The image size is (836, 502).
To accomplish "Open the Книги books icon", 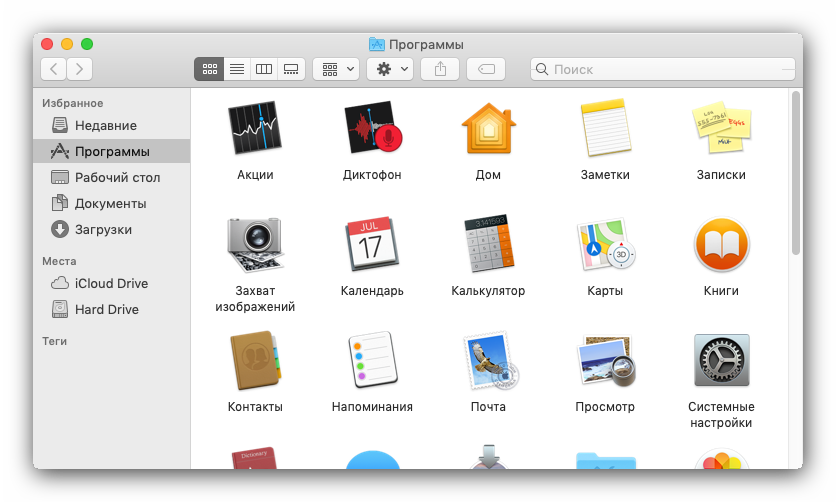I will 721,244.
